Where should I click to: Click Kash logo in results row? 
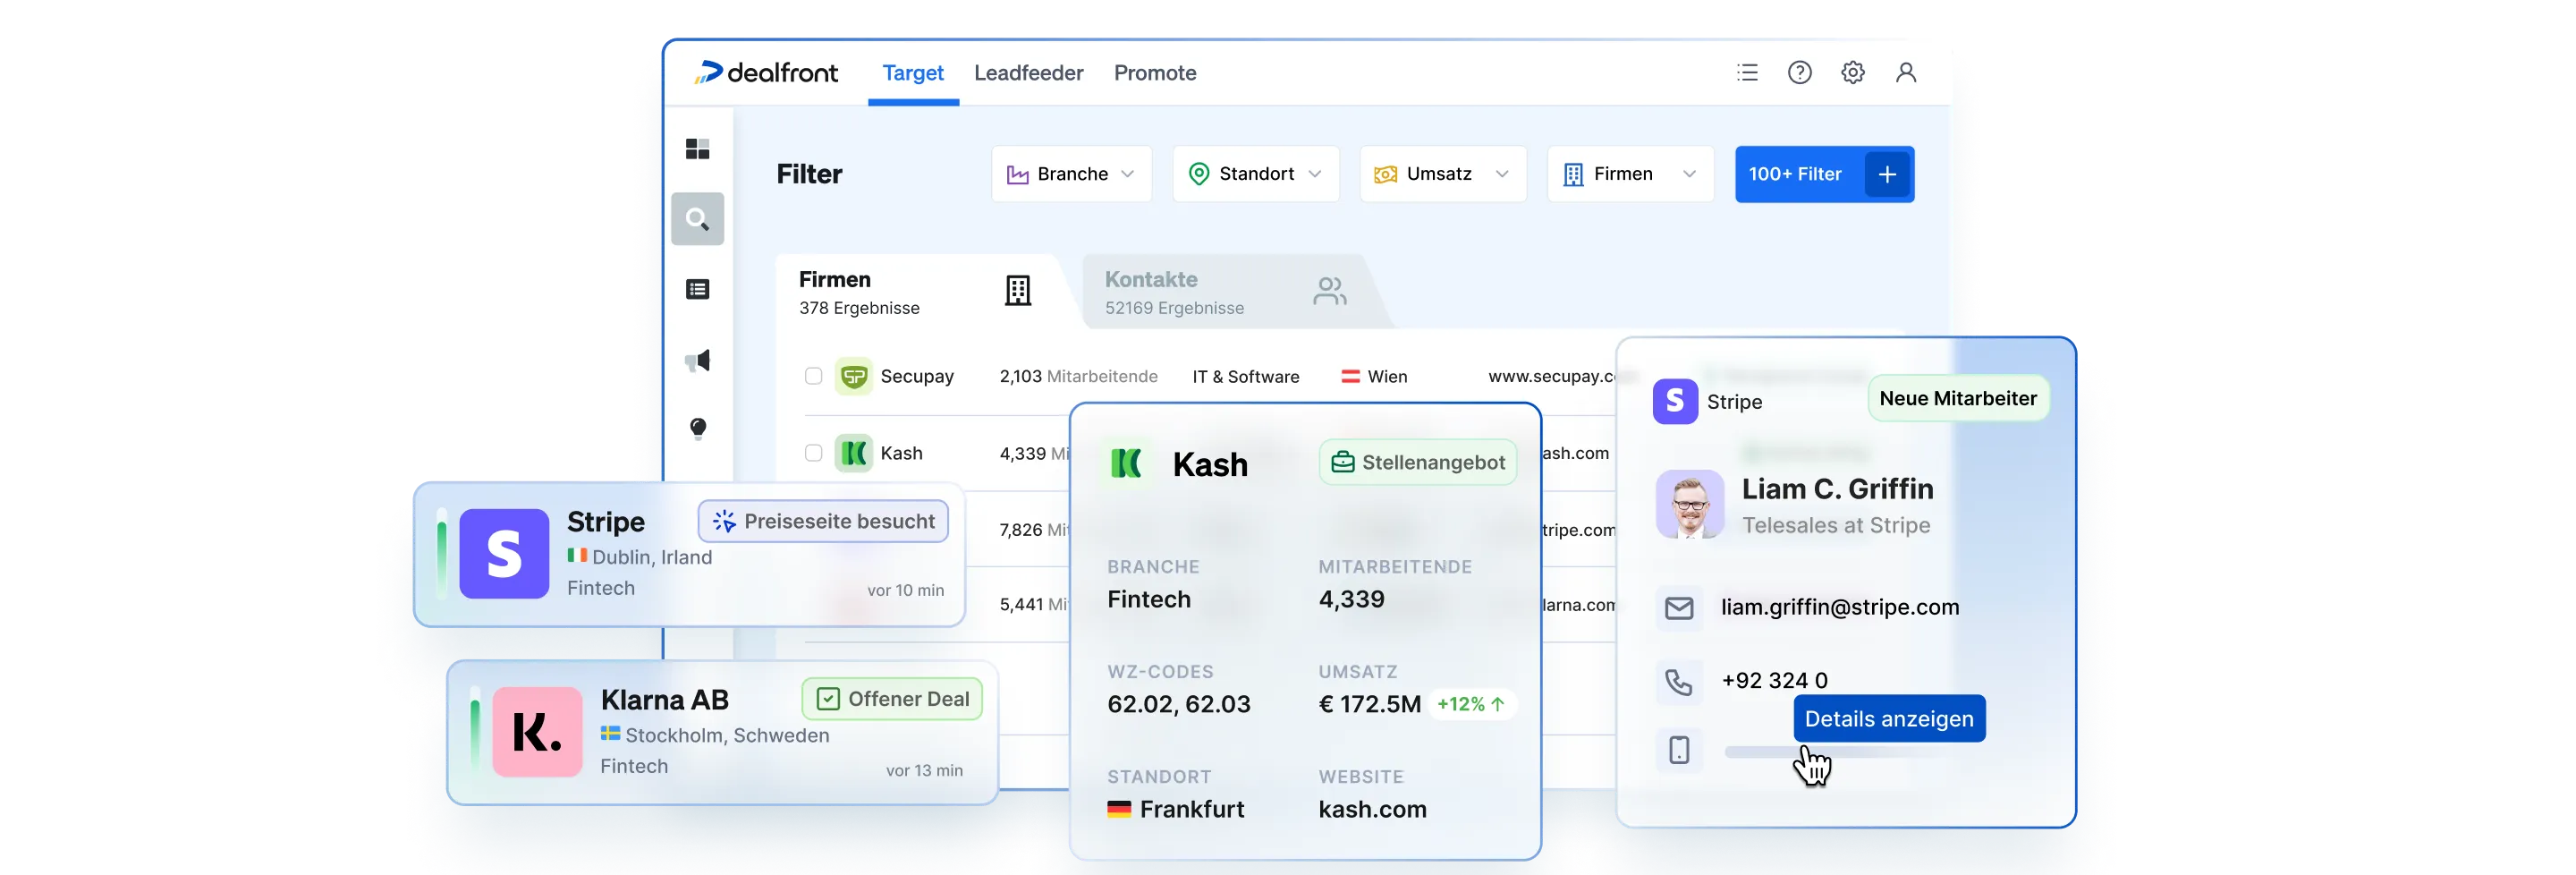pyautogui.click(x=853, y=453)
